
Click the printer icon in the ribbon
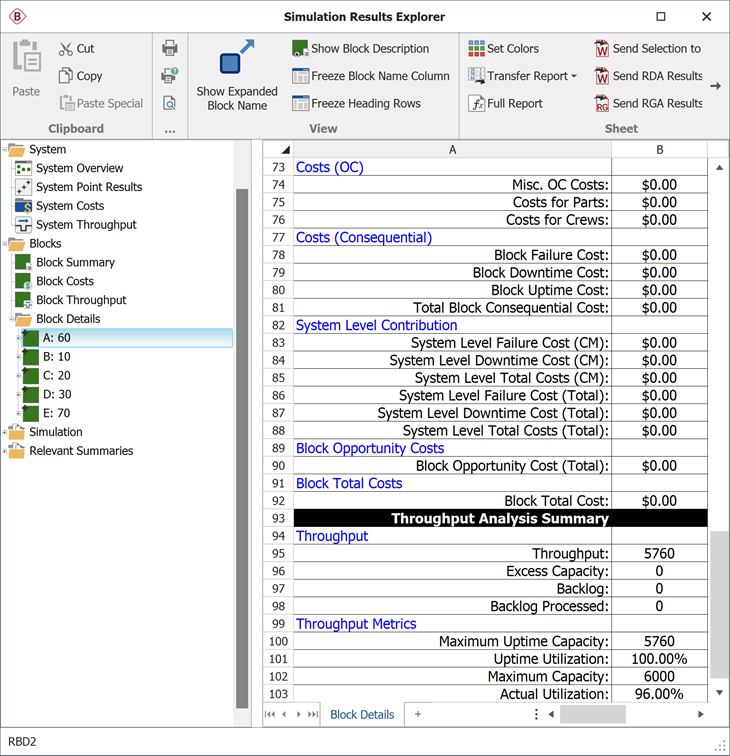coord(170,48)
